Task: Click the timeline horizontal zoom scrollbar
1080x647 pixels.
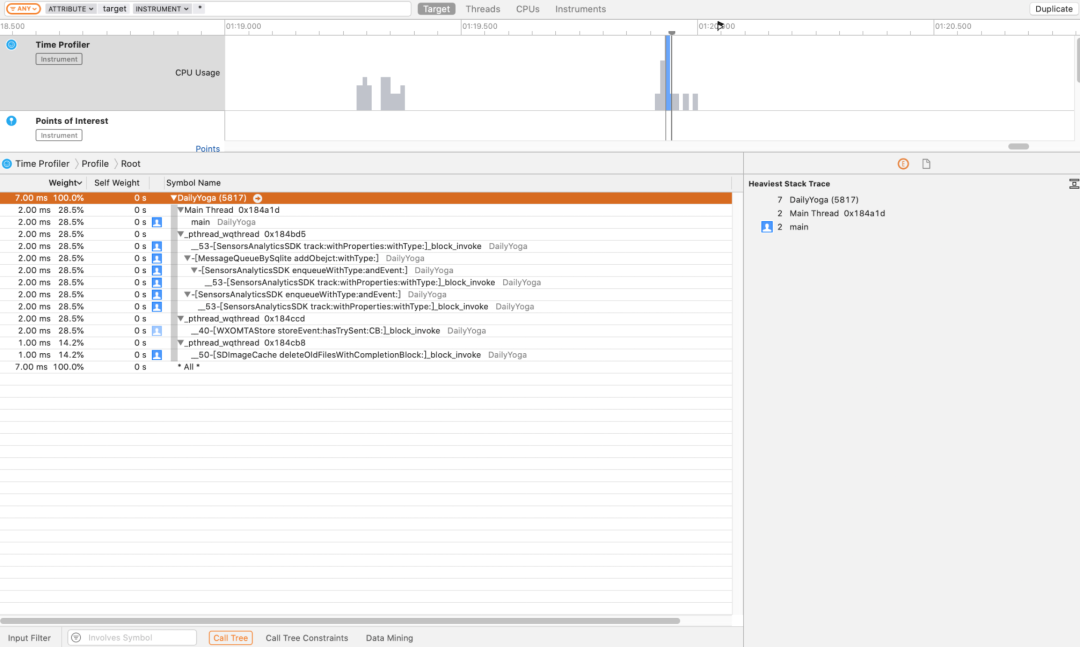Action: (x=1018, y=146)
